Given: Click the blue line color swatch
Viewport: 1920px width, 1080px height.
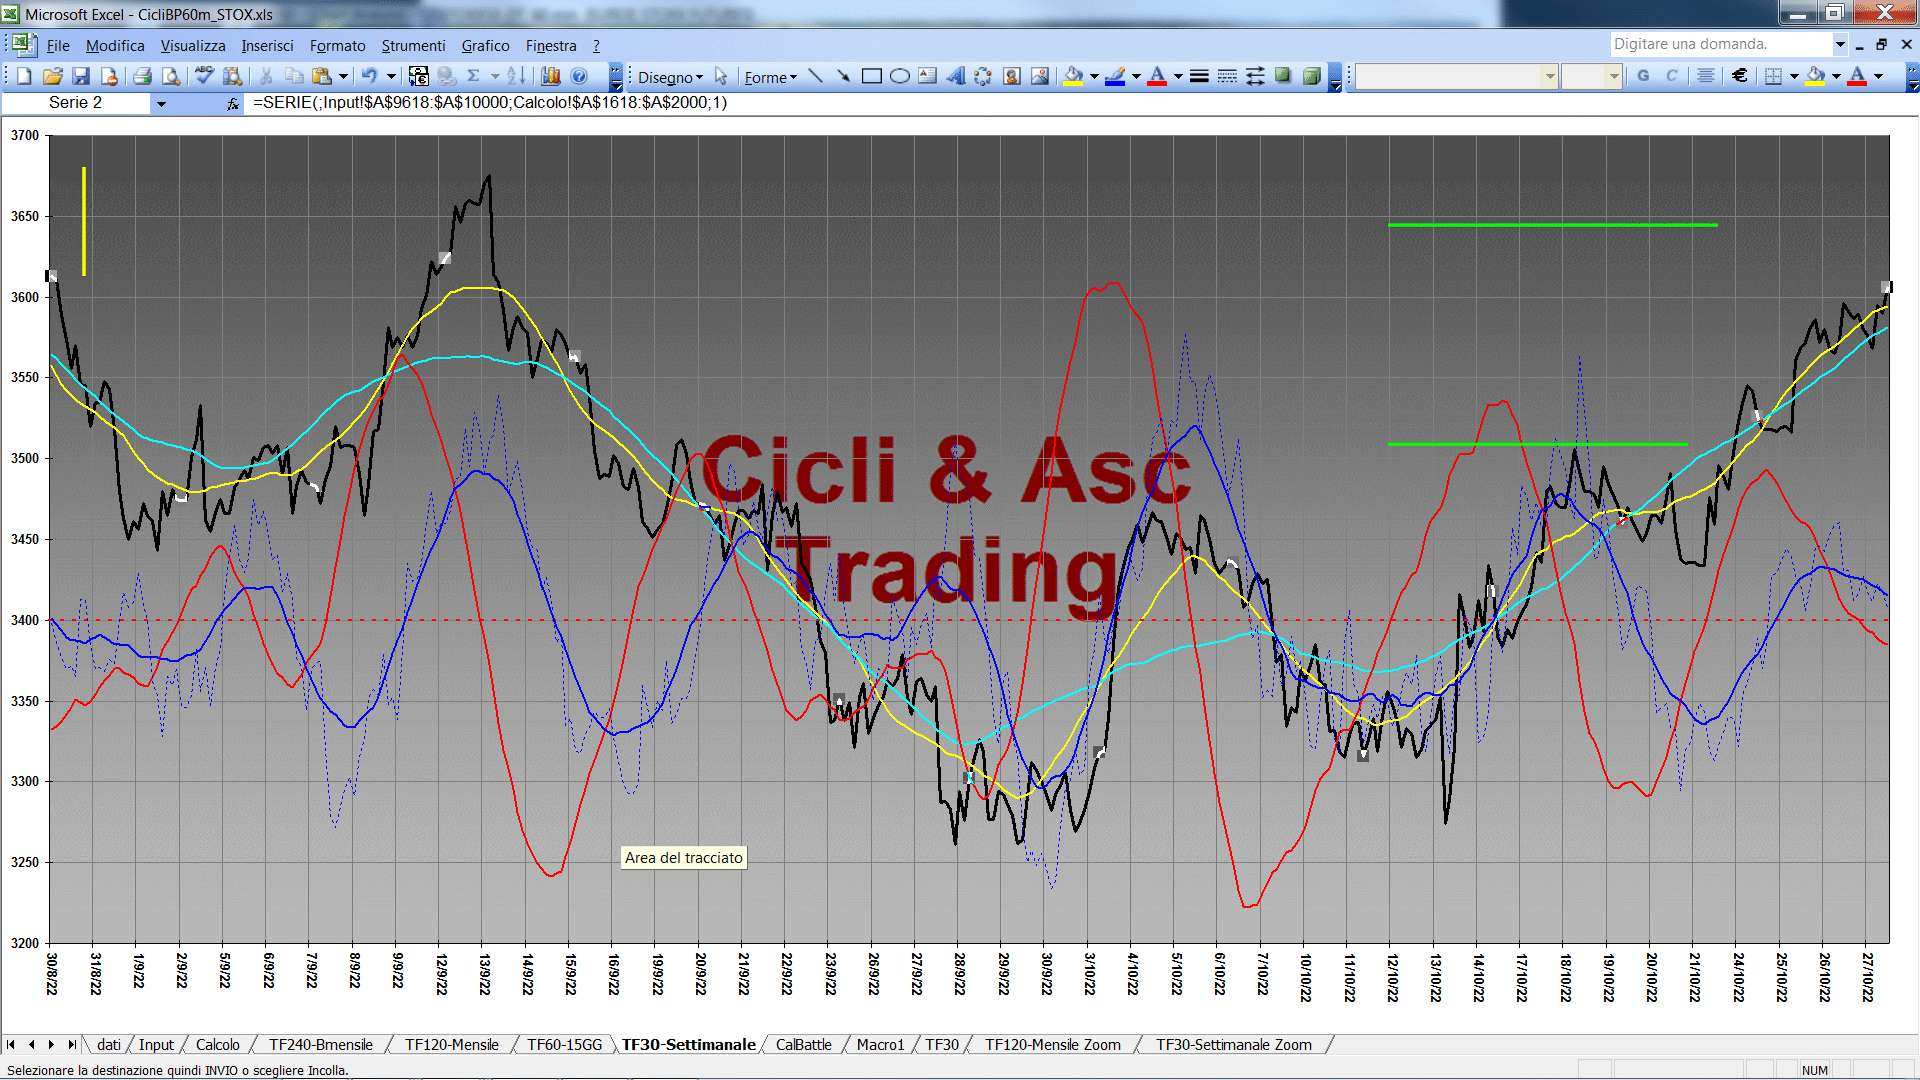Looking at the screenshot, I should (1115, 76).
